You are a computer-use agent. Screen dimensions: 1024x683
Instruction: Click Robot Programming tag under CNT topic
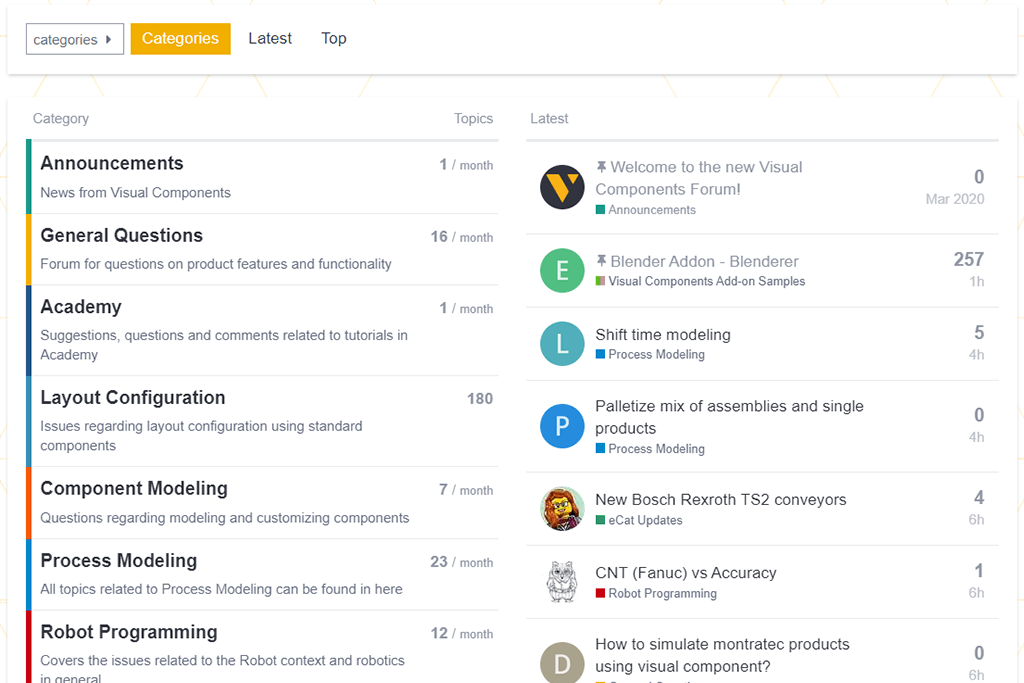click(656, 594)
